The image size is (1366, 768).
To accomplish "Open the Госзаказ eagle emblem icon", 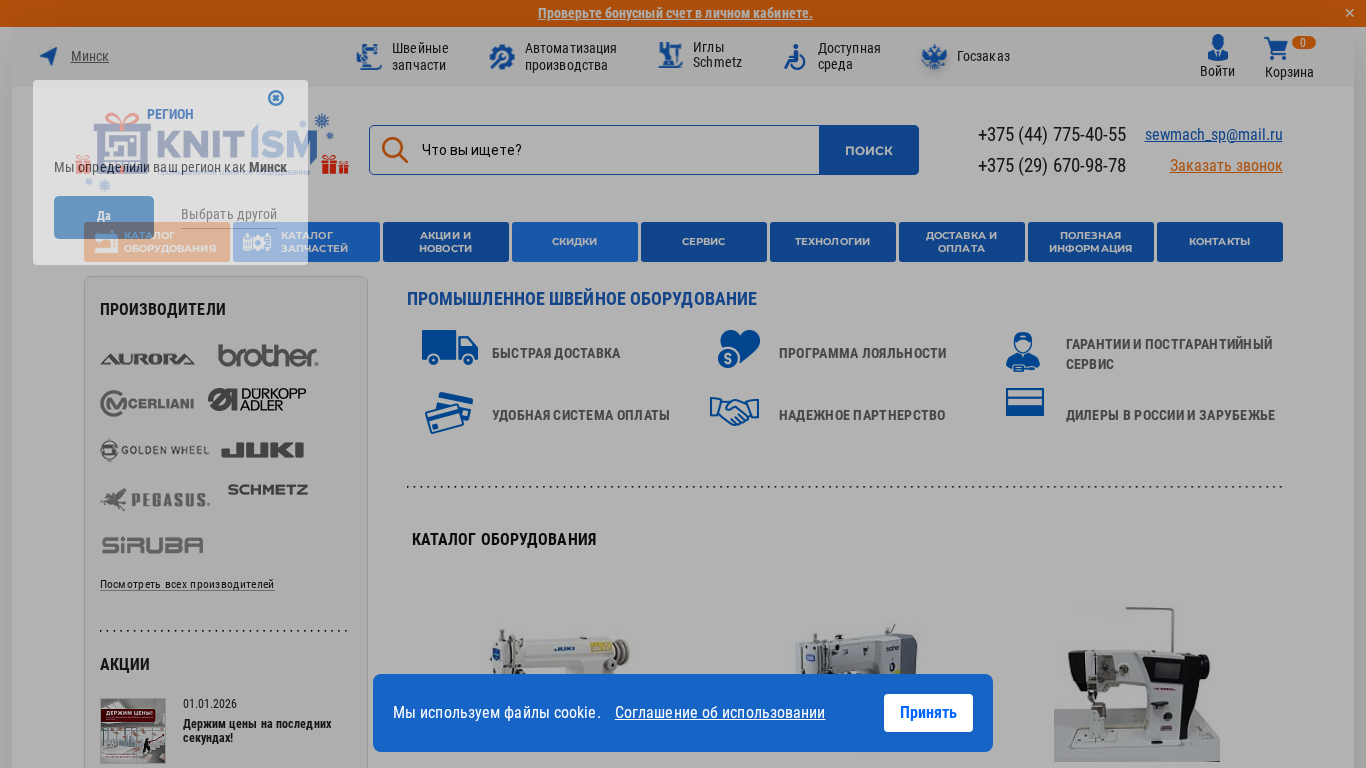I will click(x=934, y=56).
